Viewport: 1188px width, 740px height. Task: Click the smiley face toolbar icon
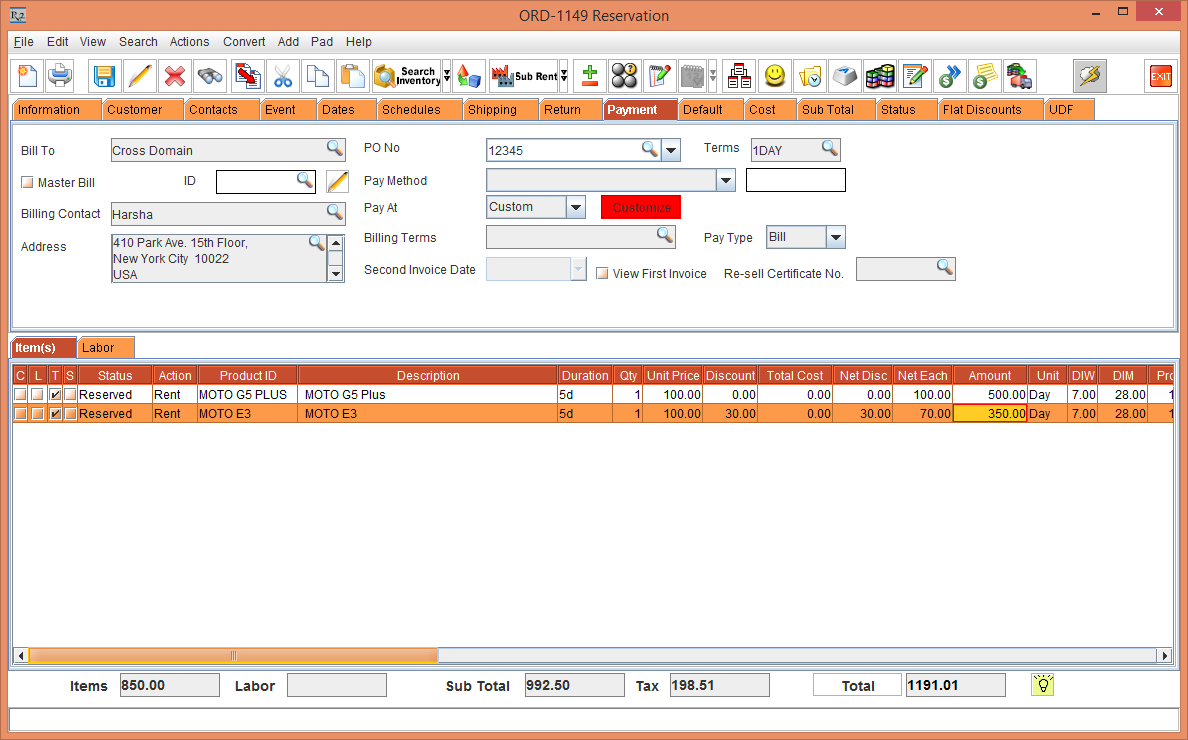pos(774,76)
